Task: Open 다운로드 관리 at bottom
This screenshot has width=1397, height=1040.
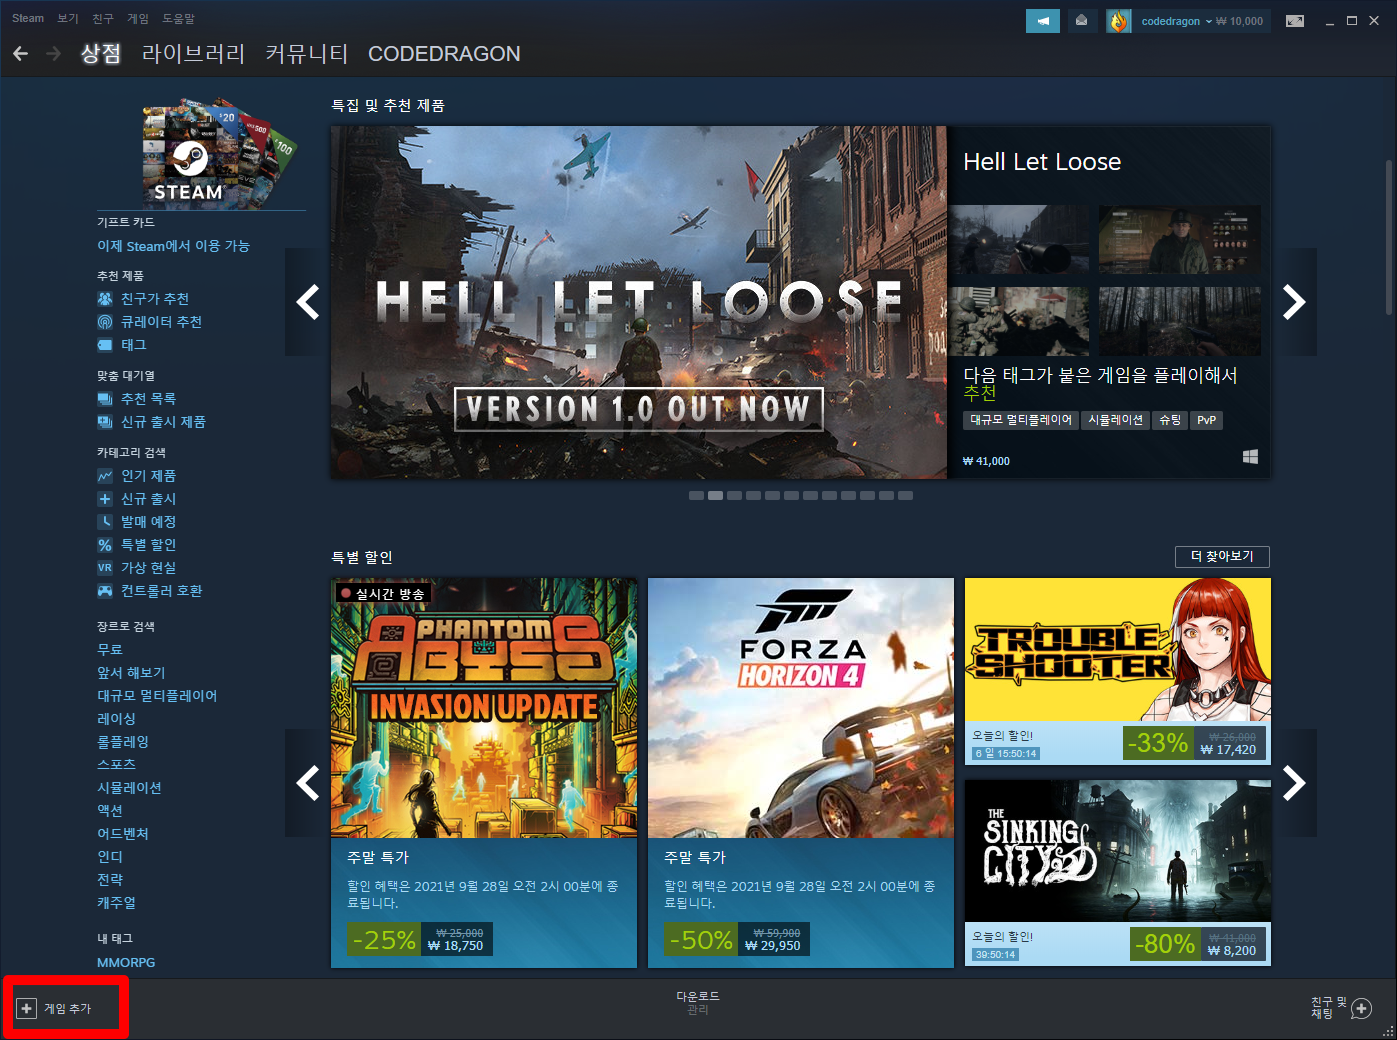Action: point(698,1003)
